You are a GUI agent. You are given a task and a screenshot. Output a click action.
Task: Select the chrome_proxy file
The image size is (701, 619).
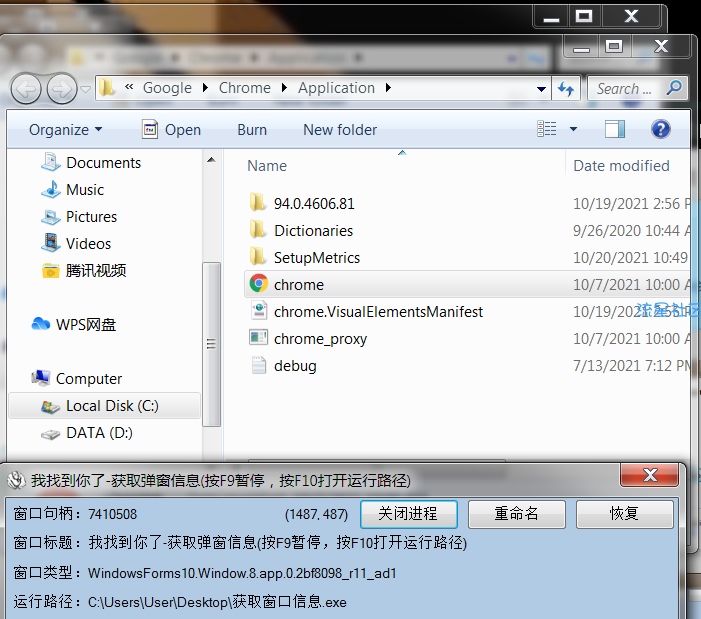pyautogui.click(x=308, y=339)
